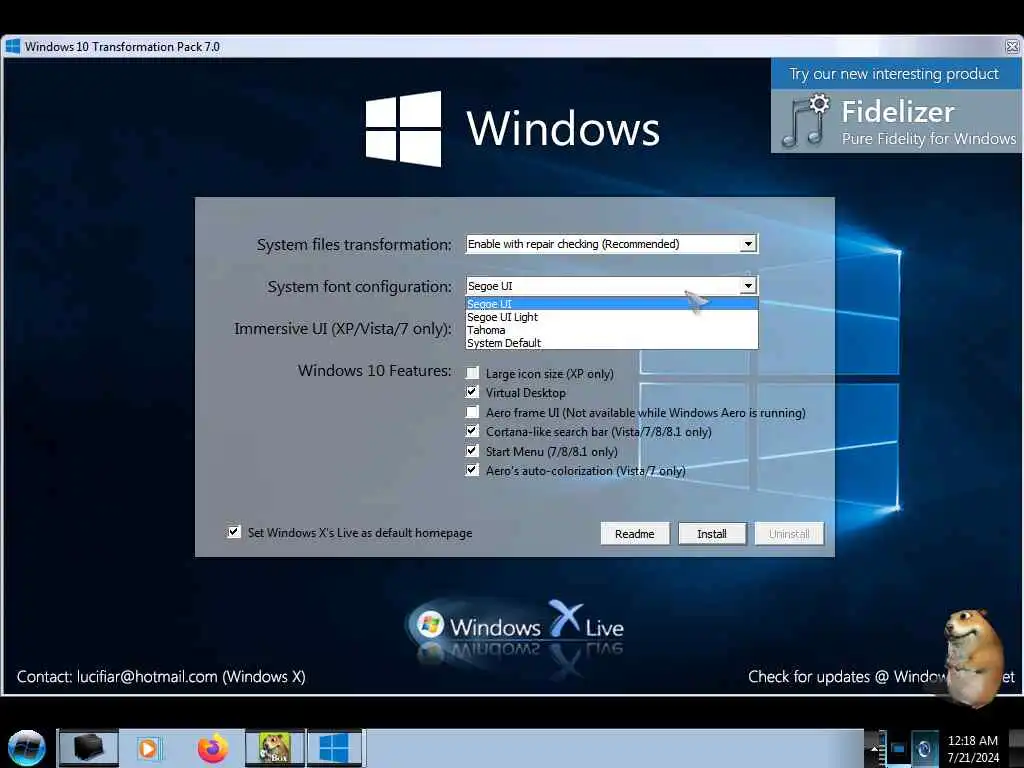Open the Windows Start orb
The image size is (1024, 768).
[26, 748]
